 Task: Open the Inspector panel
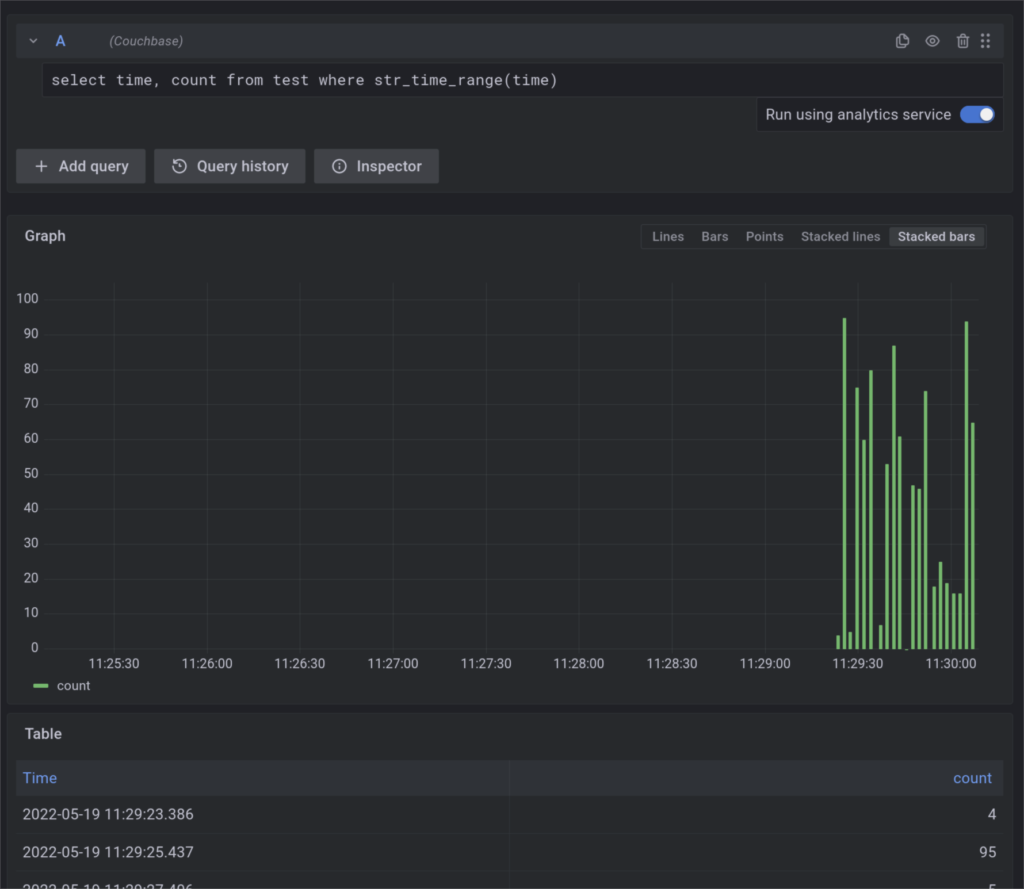click(x=376, y=165)
